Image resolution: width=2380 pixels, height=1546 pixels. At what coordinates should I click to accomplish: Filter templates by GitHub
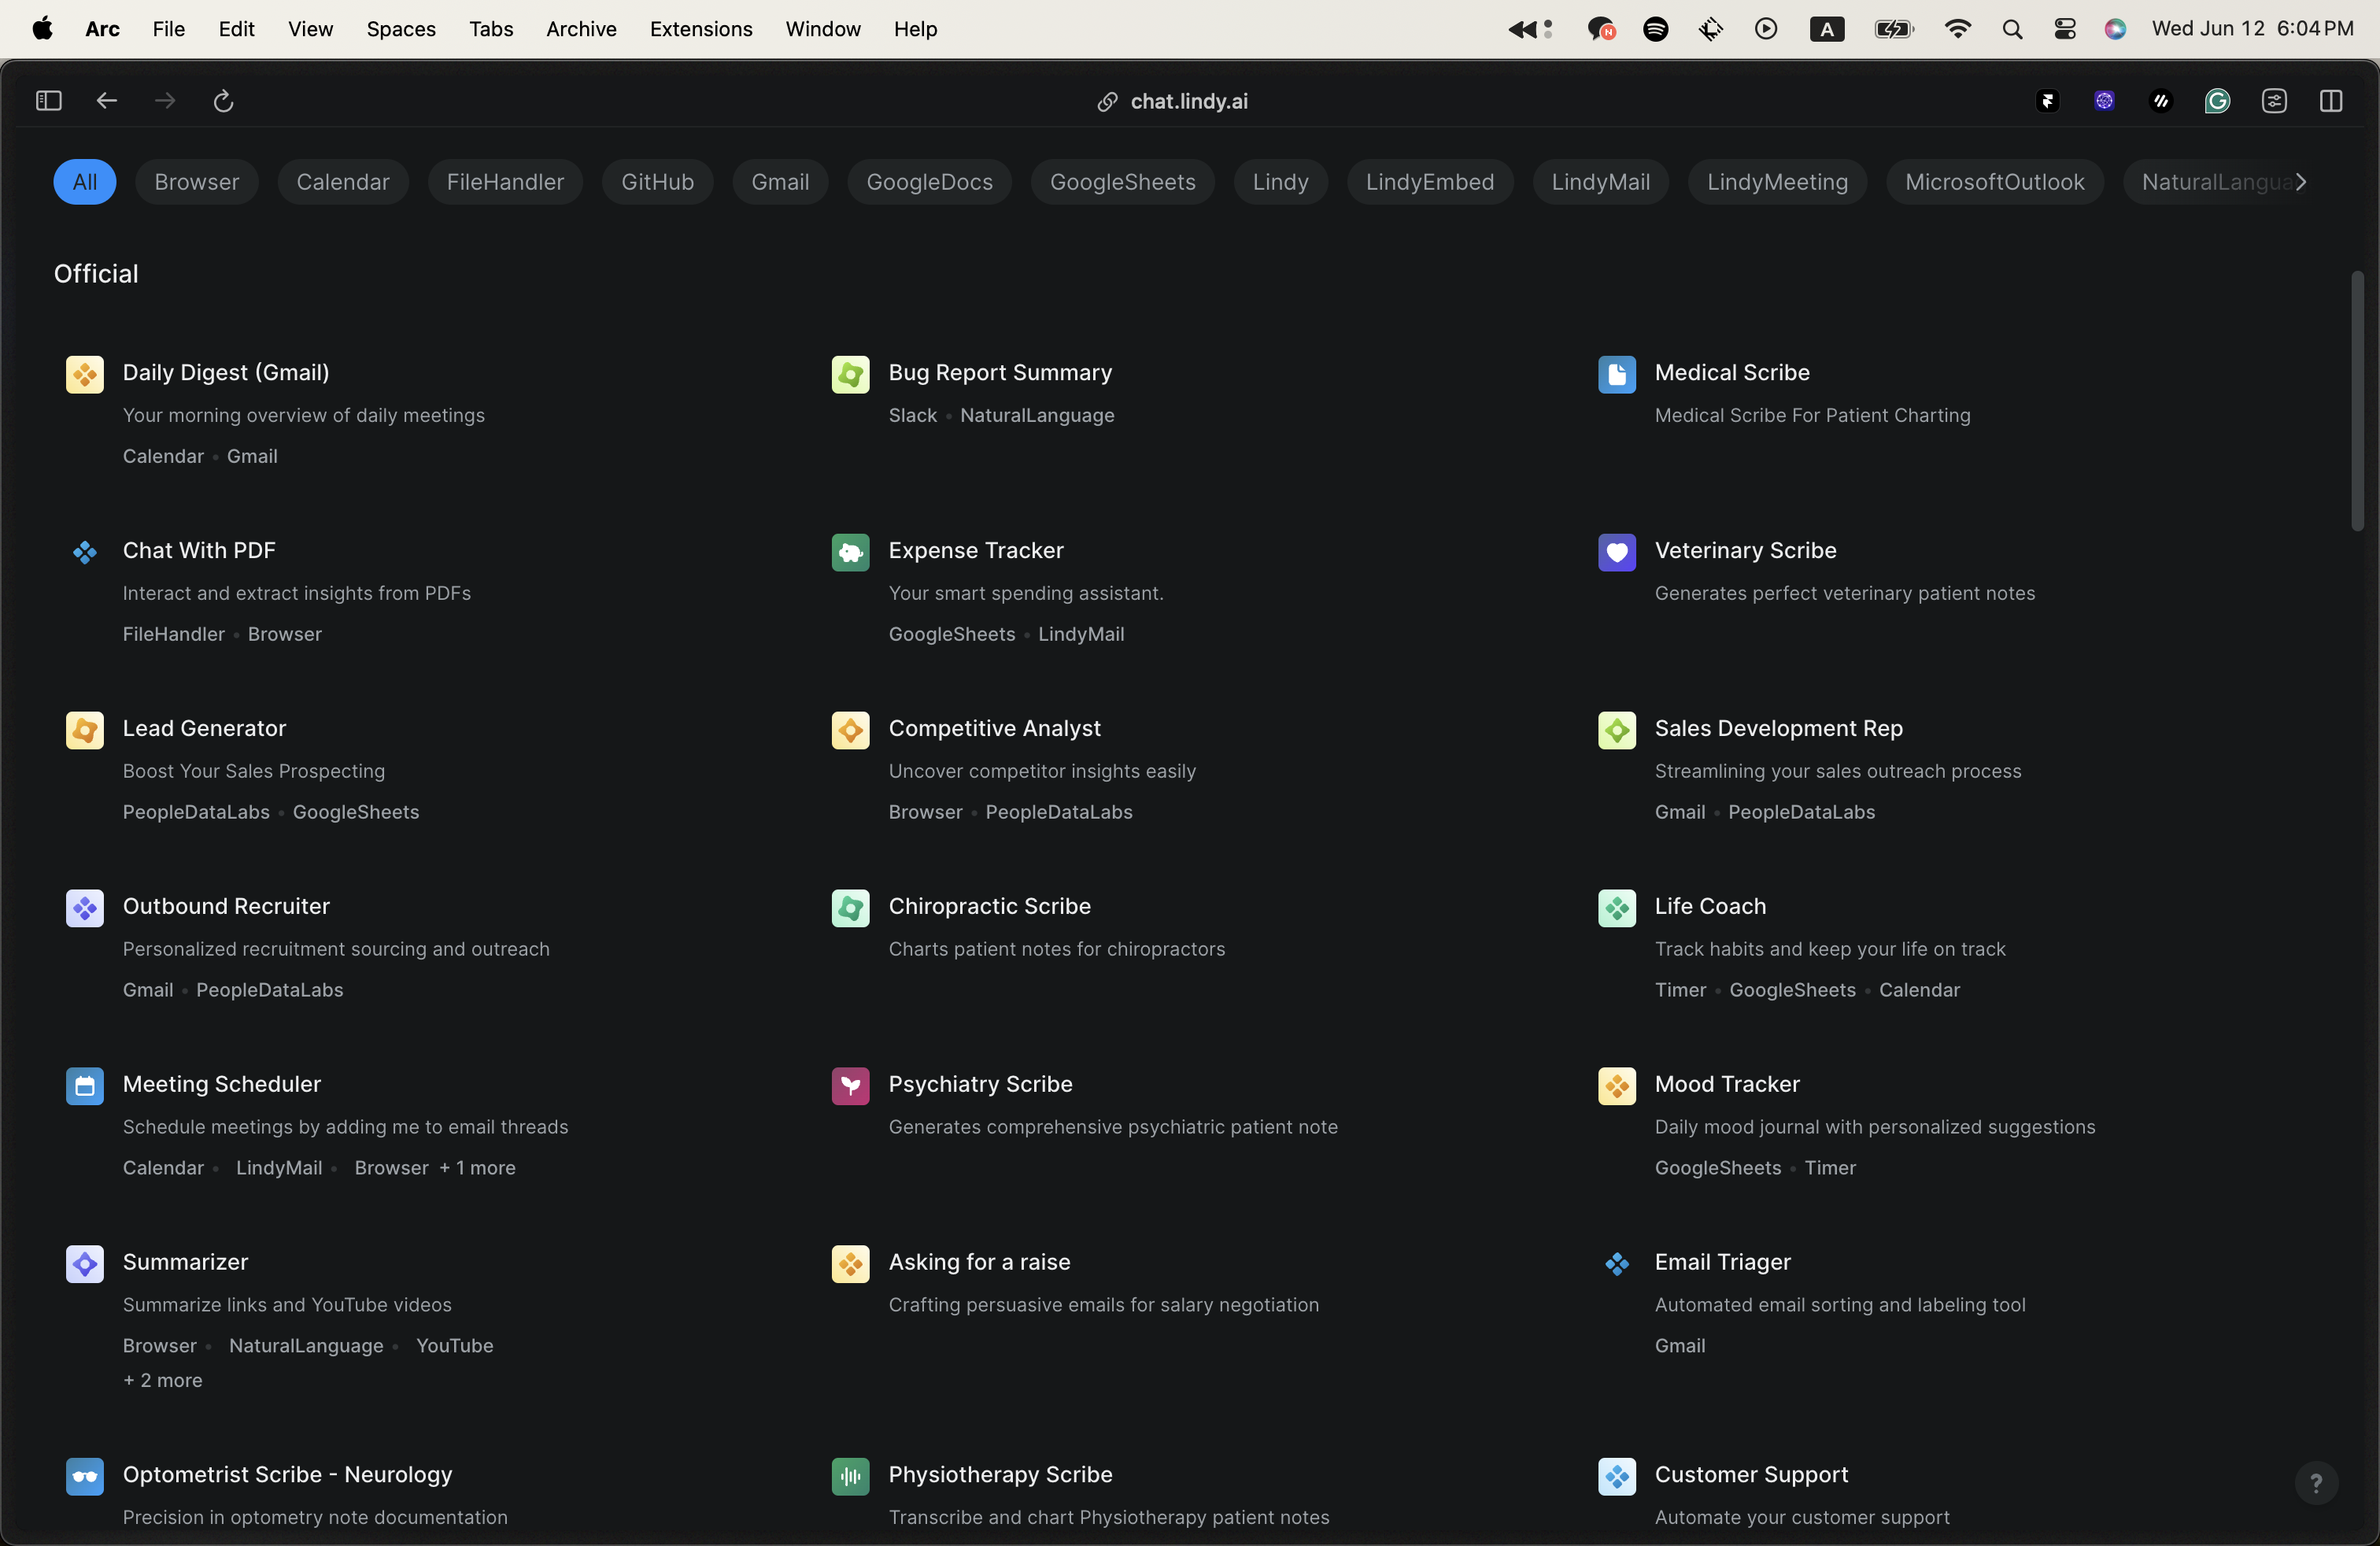tap(658, 182)
